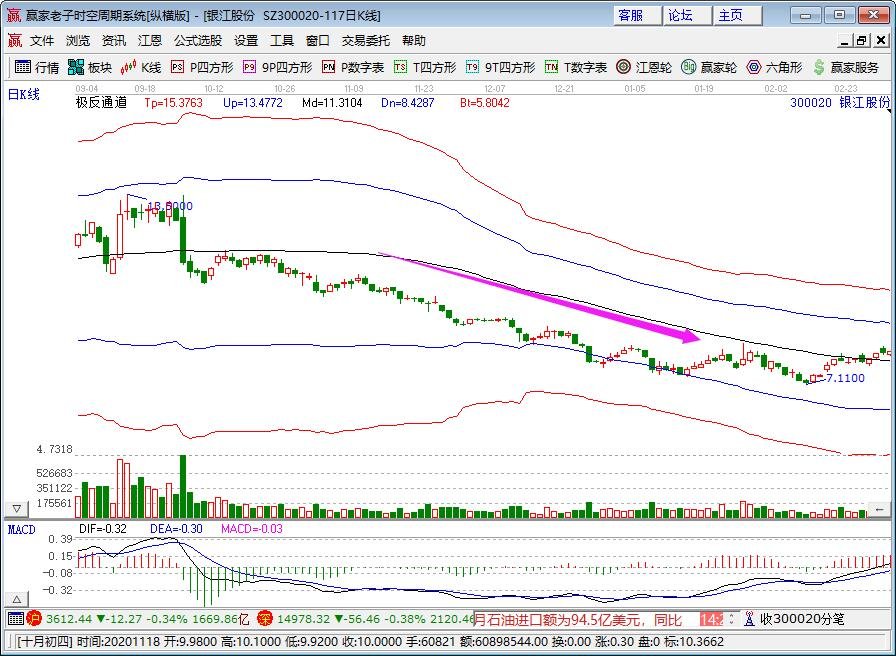
Task: Click the red 赢 logo in menu bar
Action: click(x=15, y=41)
